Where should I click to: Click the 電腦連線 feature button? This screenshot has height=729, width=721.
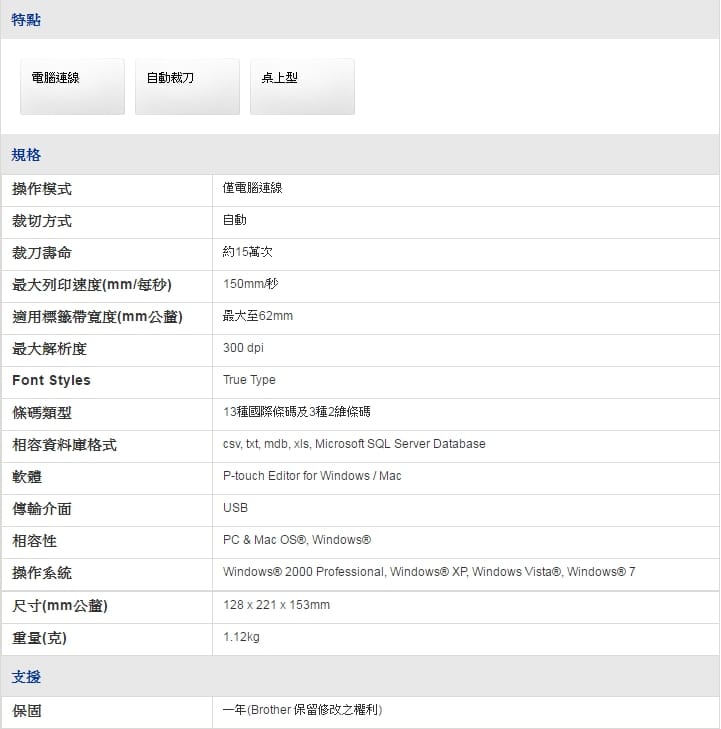coord(72,86)
